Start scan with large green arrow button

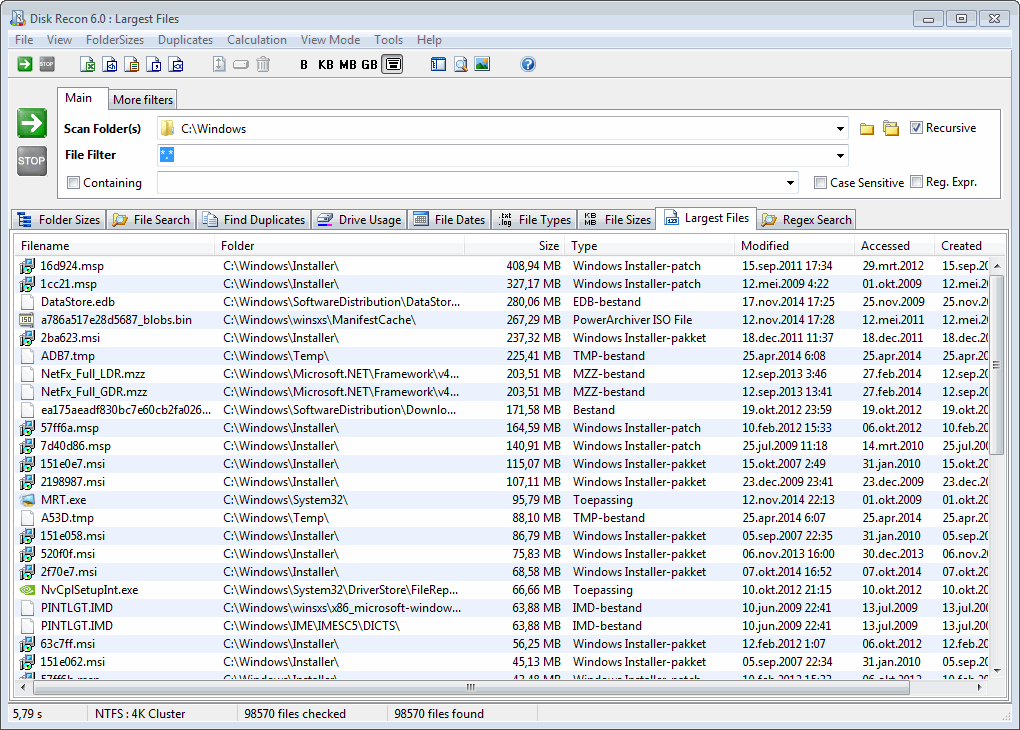click(32, 123)
